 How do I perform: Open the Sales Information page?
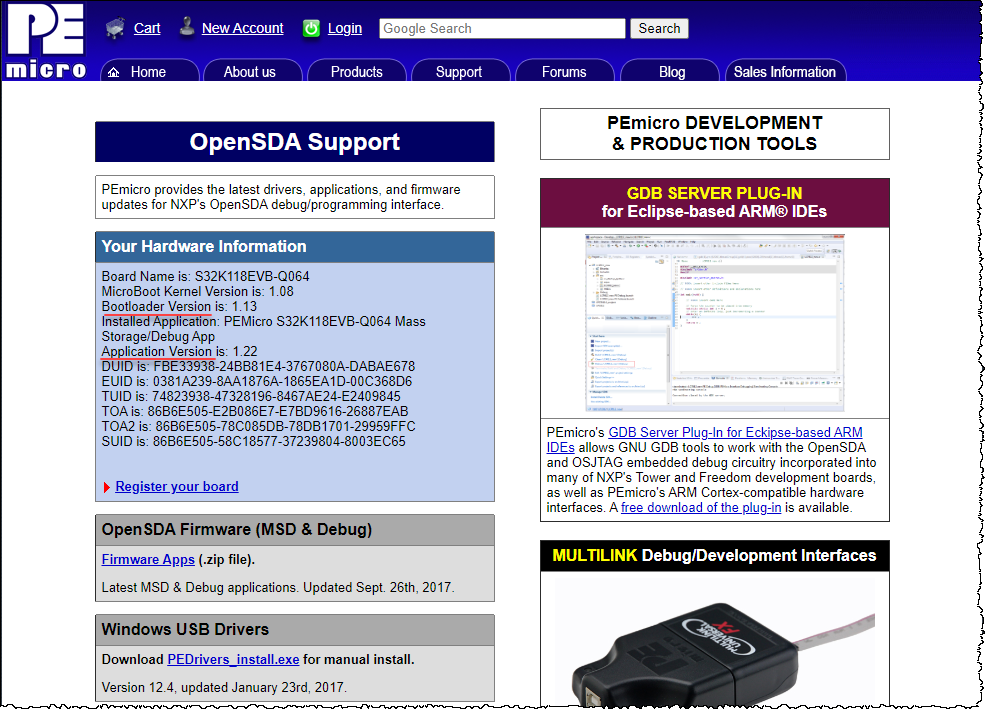point(786,72)
